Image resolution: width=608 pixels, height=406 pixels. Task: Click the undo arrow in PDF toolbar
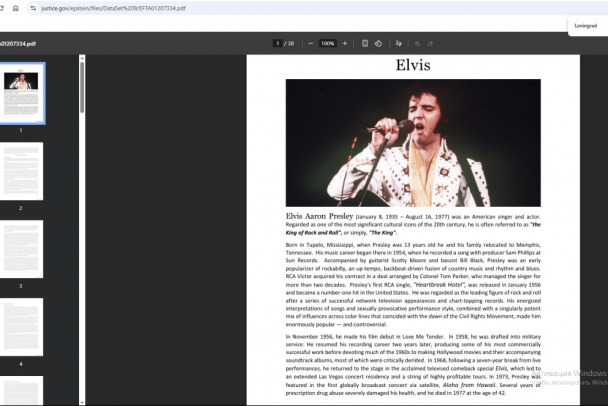tap(418, 44)
